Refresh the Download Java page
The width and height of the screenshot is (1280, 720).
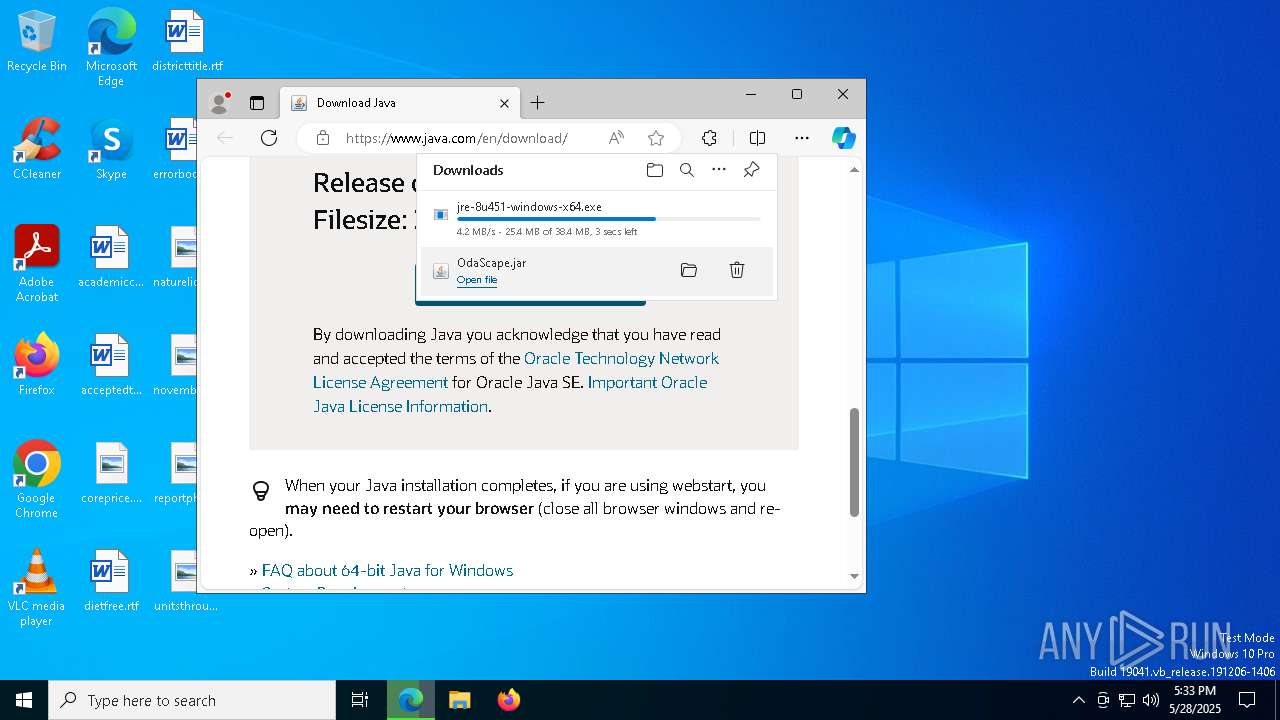click(x=269, y=138)
